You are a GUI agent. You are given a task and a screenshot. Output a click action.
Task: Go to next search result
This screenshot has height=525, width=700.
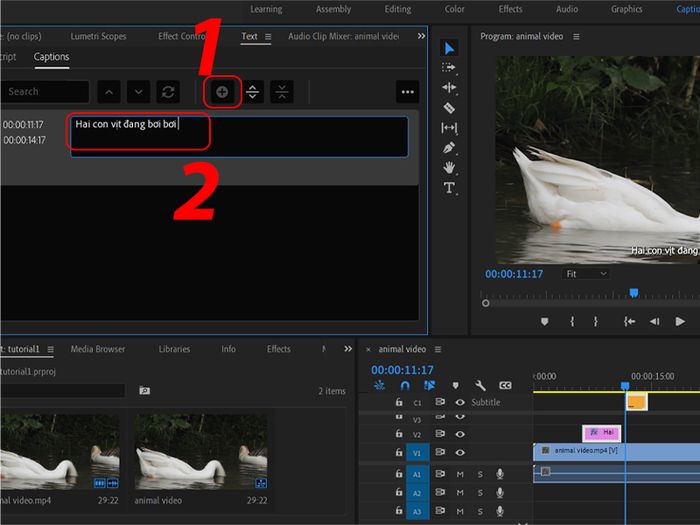click(138, 92)
